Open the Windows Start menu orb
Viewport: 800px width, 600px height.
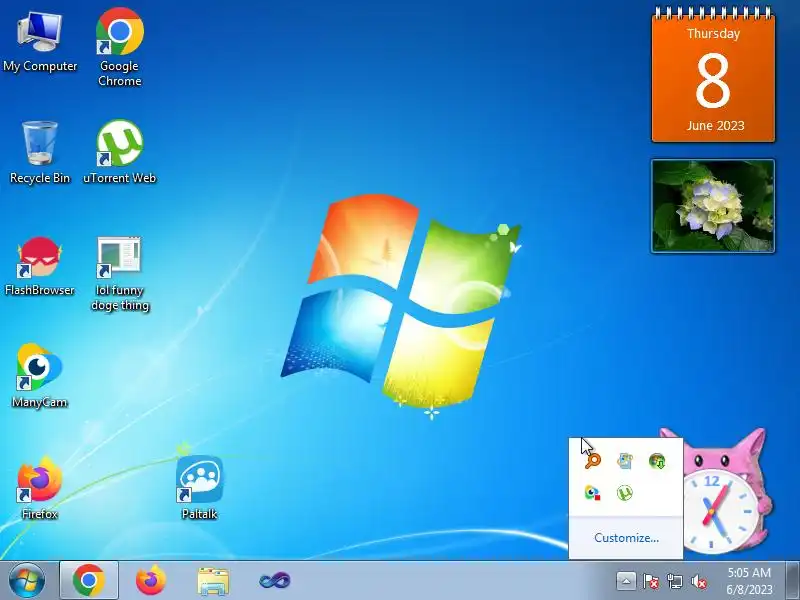pyautogui.click(x=27, y=581)
